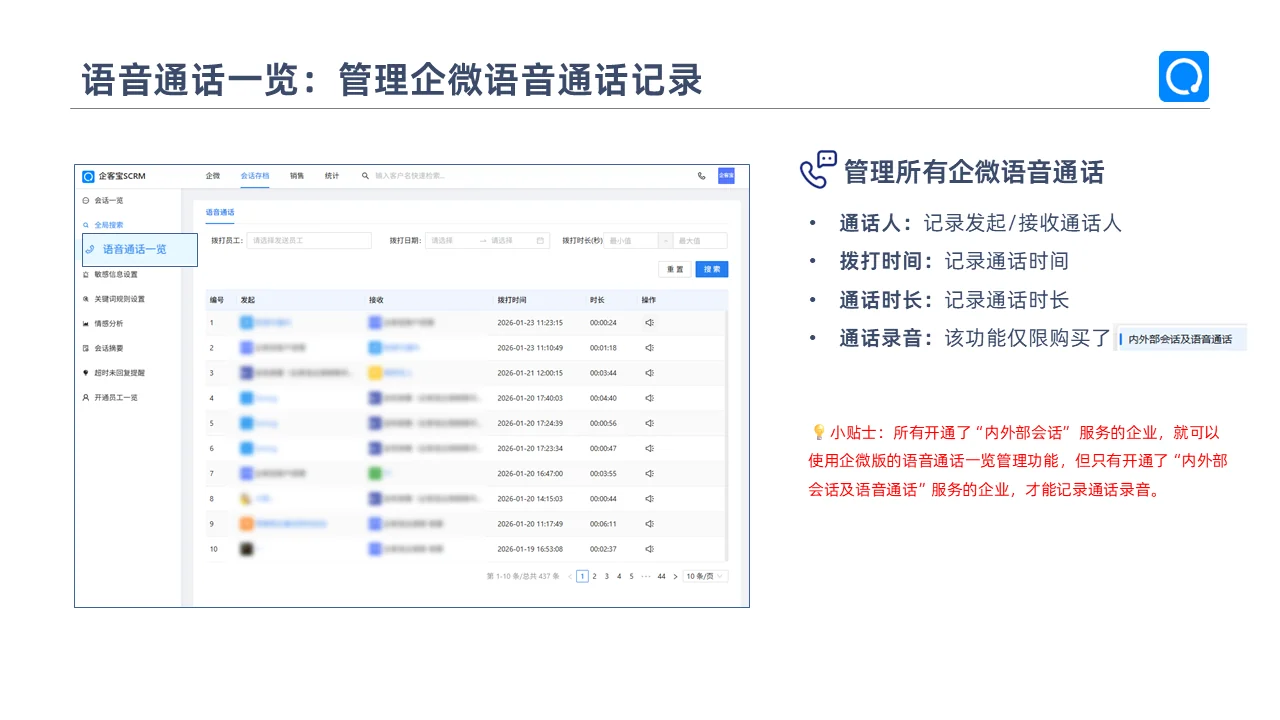Image resolution: width=1280 pixels, height=720 pixels.
Task: Open 全局搜索 in the sidebar
Action: click(103, 225)
